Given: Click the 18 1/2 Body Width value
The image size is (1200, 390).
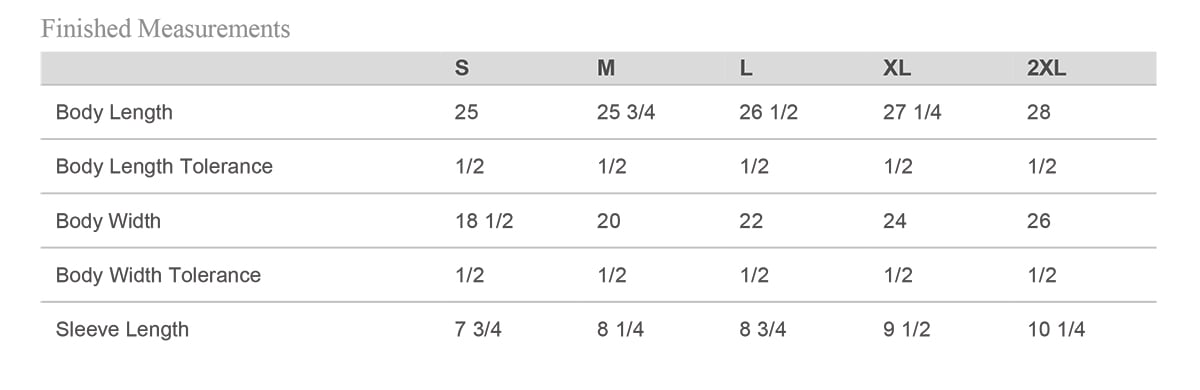Looking at the screenshot, I should [x=484, y=221].
